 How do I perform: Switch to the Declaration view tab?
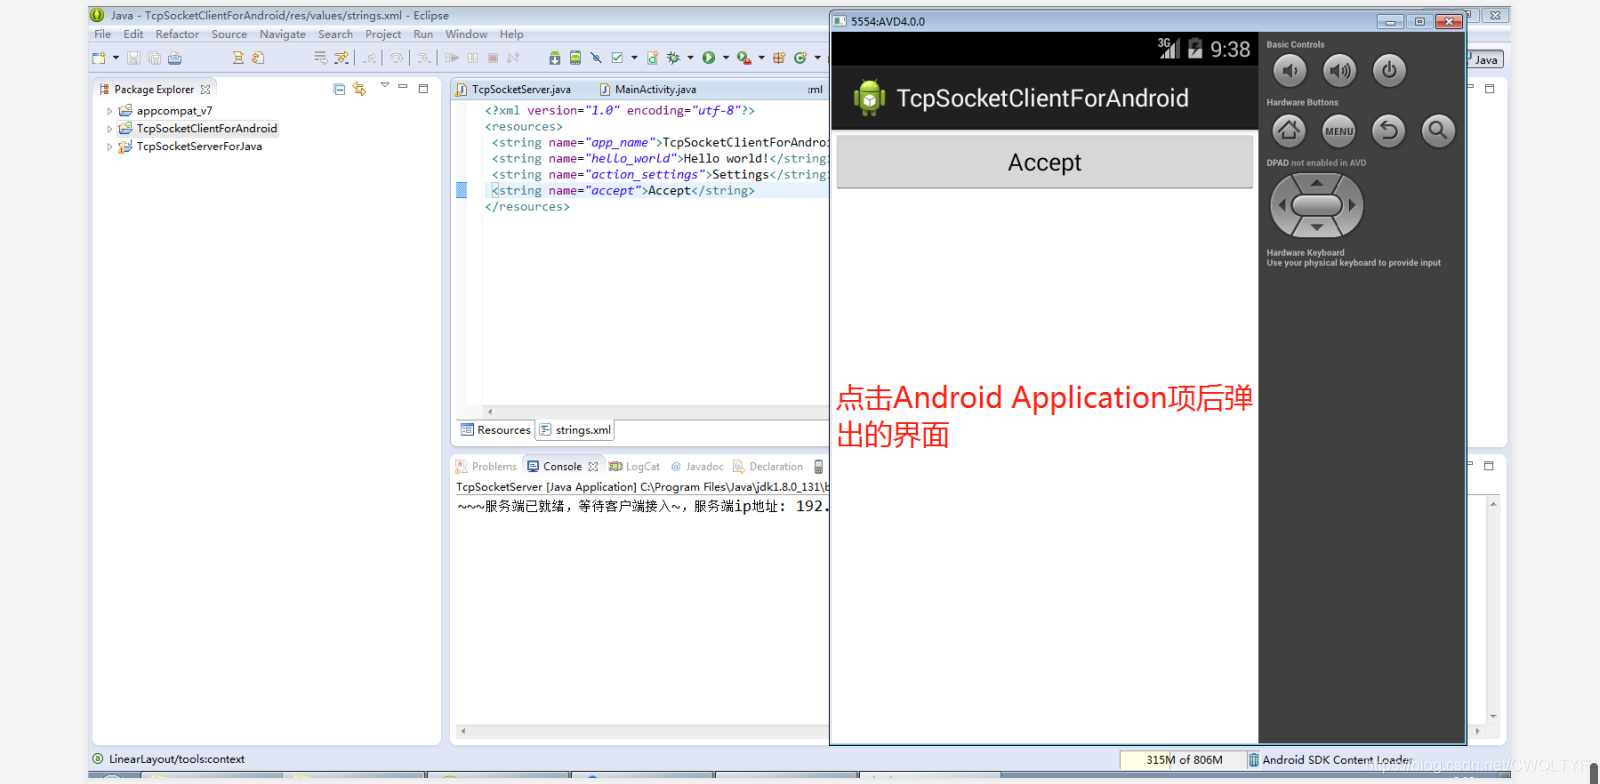[x=768, y=467]
